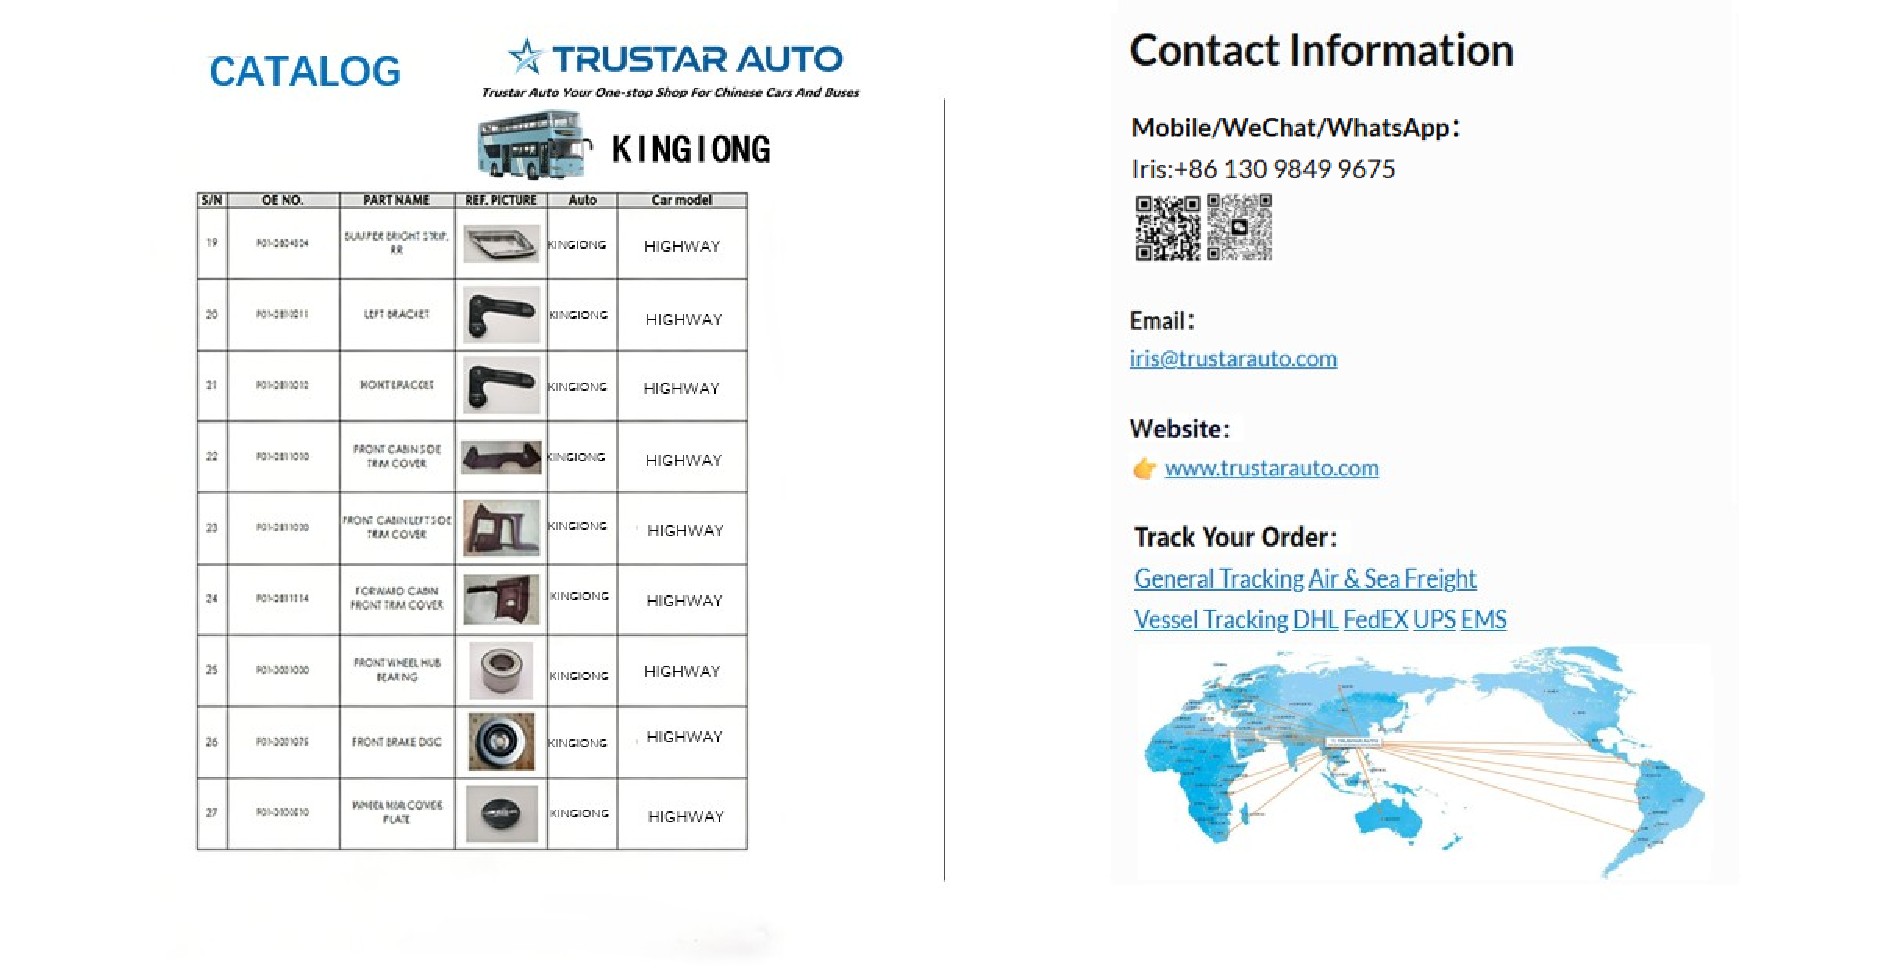The image size is (1887, 980).
Task: Click the front wheel hub bearing picture
Action: [501, 670]
